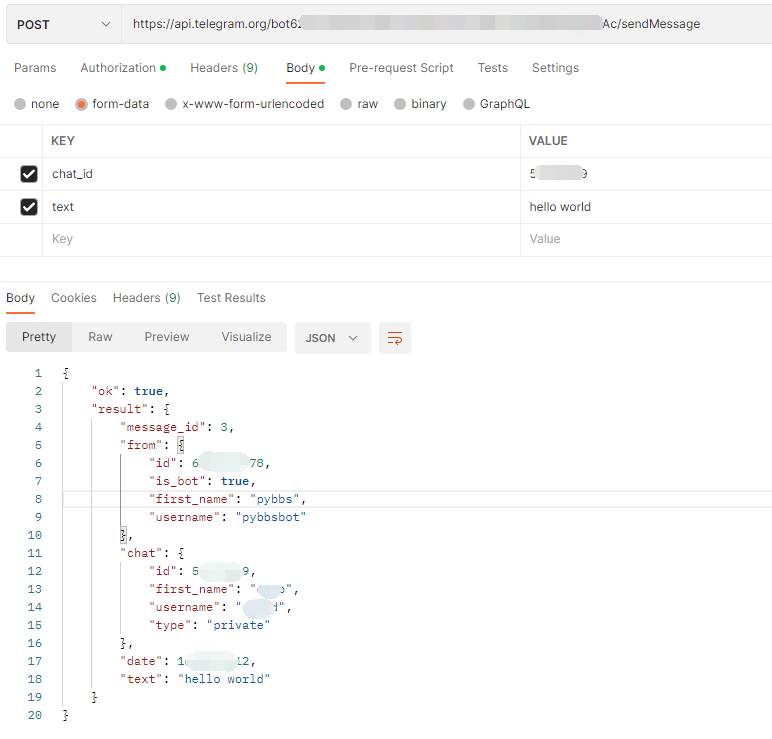Click the request URL field
This screenshot has height=739, width=772.
tap(447, 24)
